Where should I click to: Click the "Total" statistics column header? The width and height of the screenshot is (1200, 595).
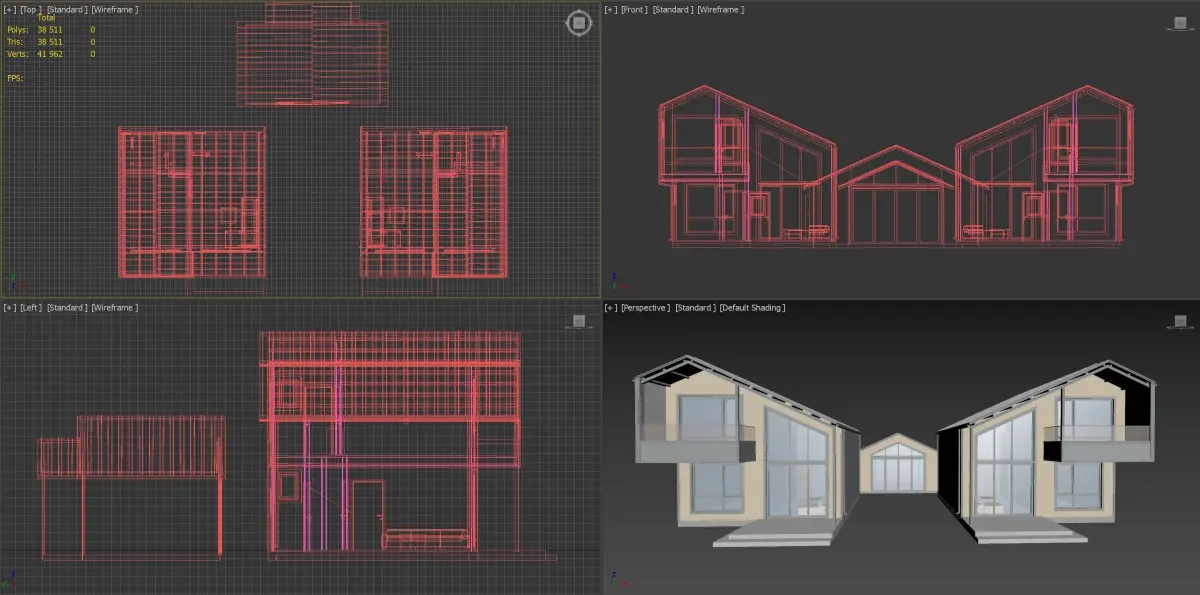click(x=46, y=18)
